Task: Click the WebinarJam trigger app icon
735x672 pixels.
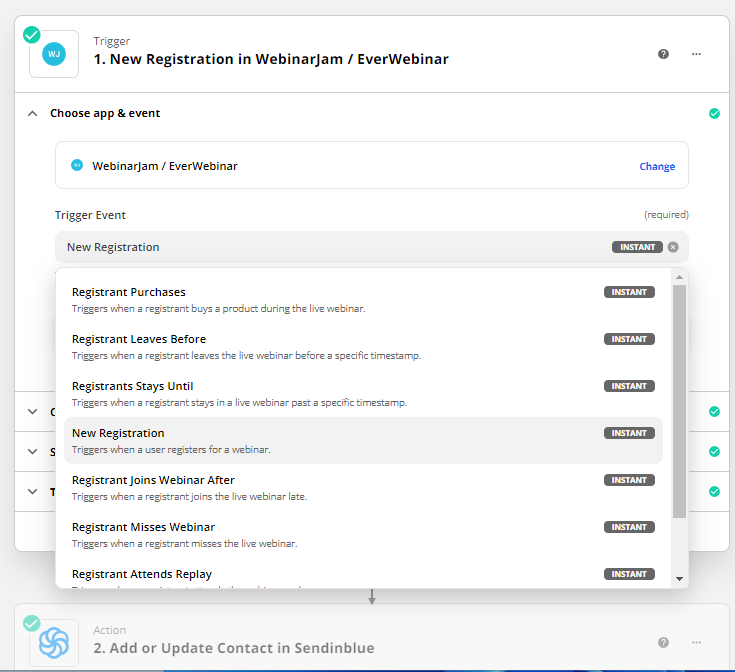Action: (54, 54)
